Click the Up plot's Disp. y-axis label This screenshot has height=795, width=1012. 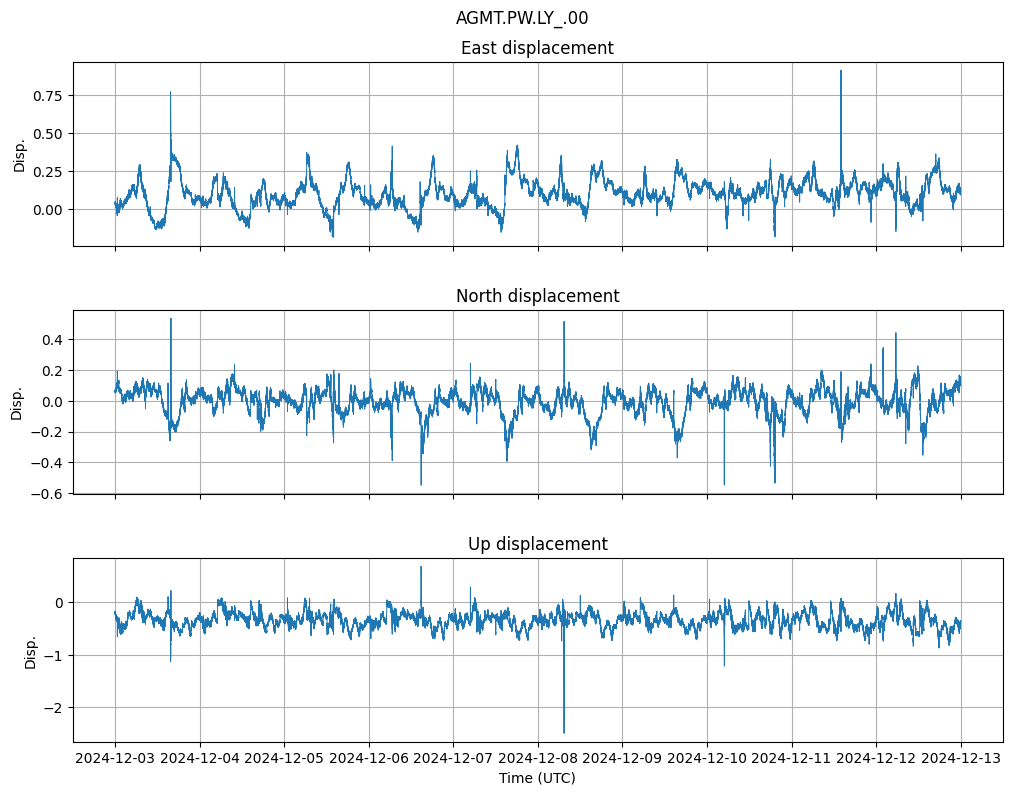(31, 650)
